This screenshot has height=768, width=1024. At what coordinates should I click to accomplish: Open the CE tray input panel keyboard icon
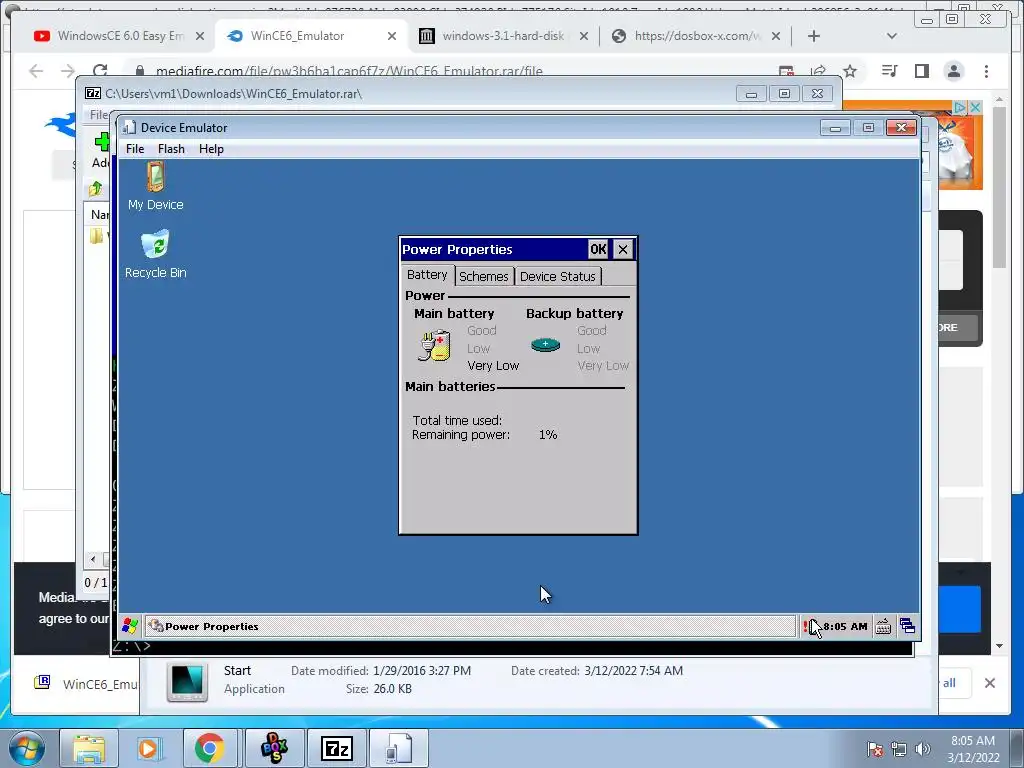883,626
